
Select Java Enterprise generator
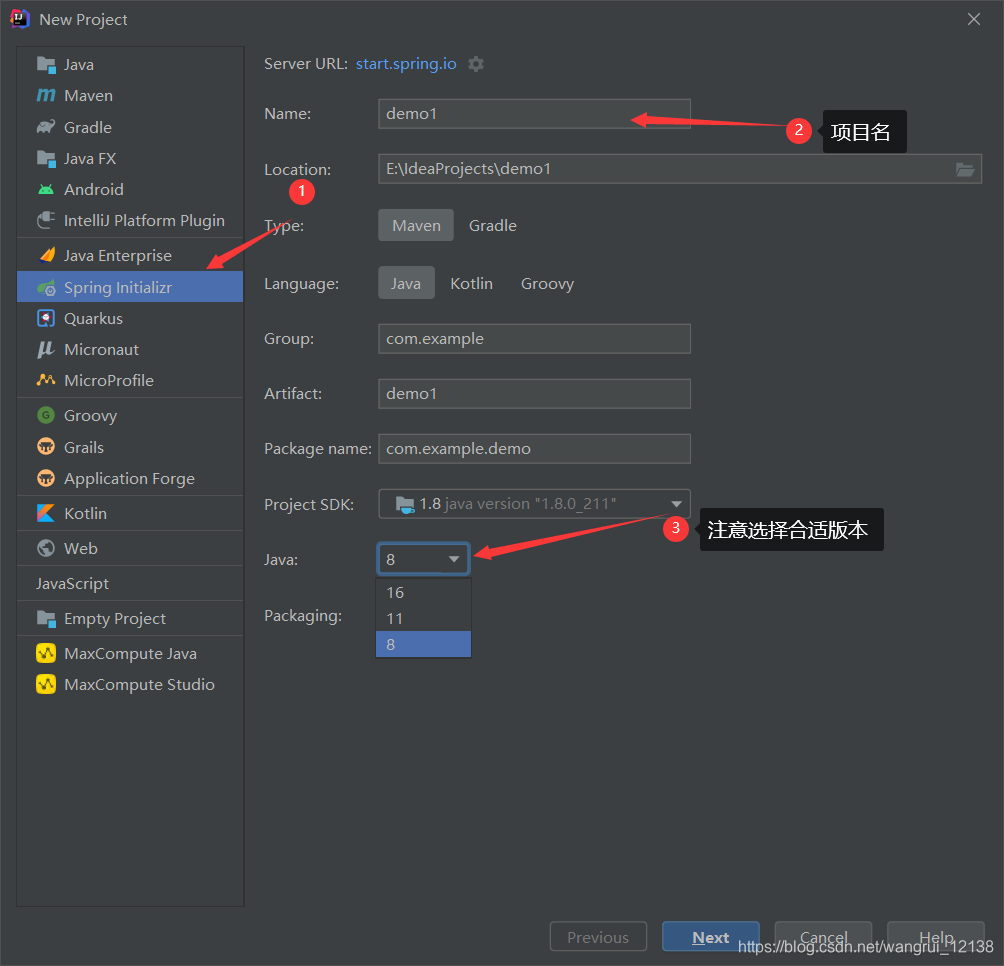[130, 255]
